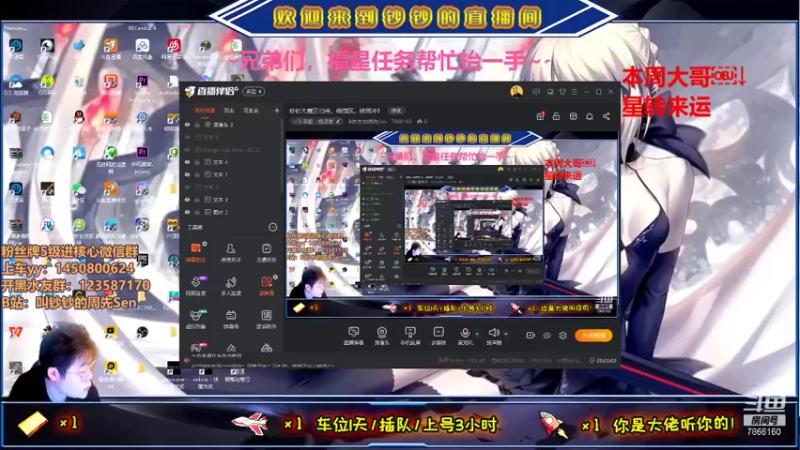Click the 修改 button next to the stream title
This screenshot has width=800, height=450.
396,111
